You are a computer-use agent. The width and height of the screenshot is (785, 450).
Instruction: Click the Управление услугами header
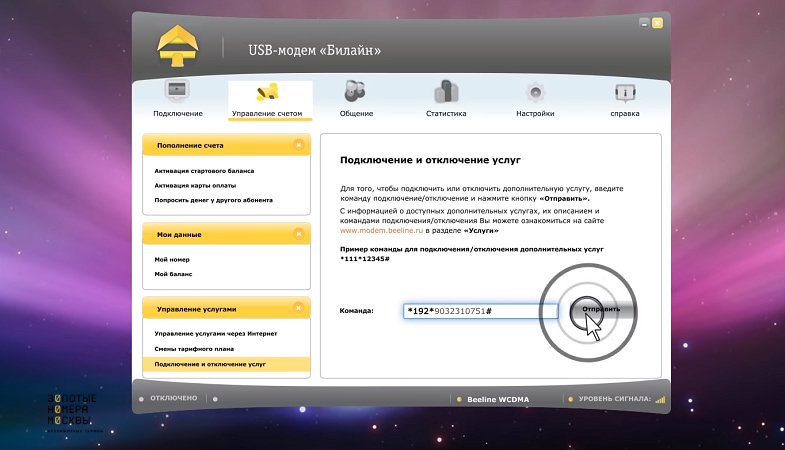pos(226,308)
